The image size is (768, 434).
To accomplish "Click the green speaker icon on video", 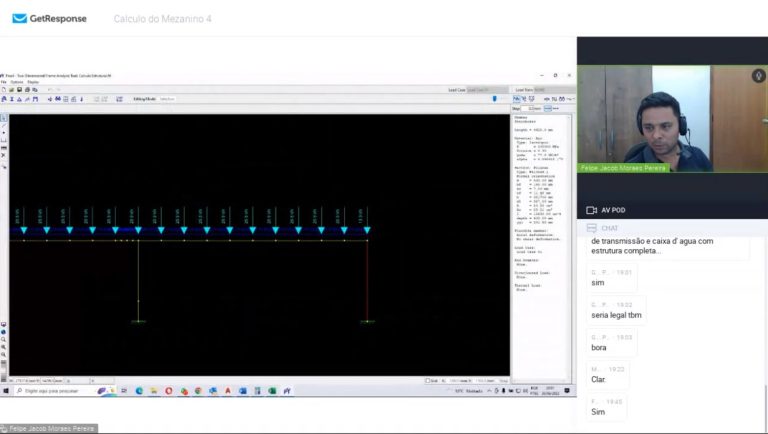I will click(x=757, y=75).
